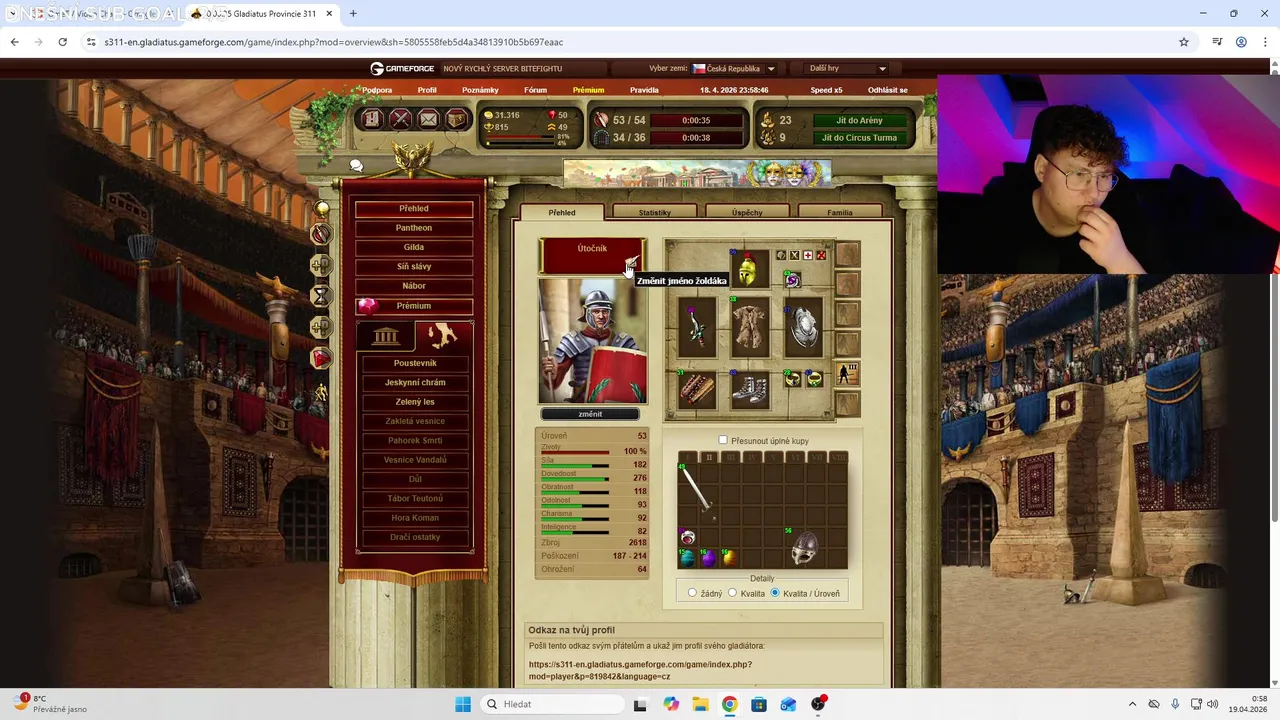This screenshot has width=1280, height=720.
Task: Open the Česká Republika country dropdown
Action: [735, 68]
